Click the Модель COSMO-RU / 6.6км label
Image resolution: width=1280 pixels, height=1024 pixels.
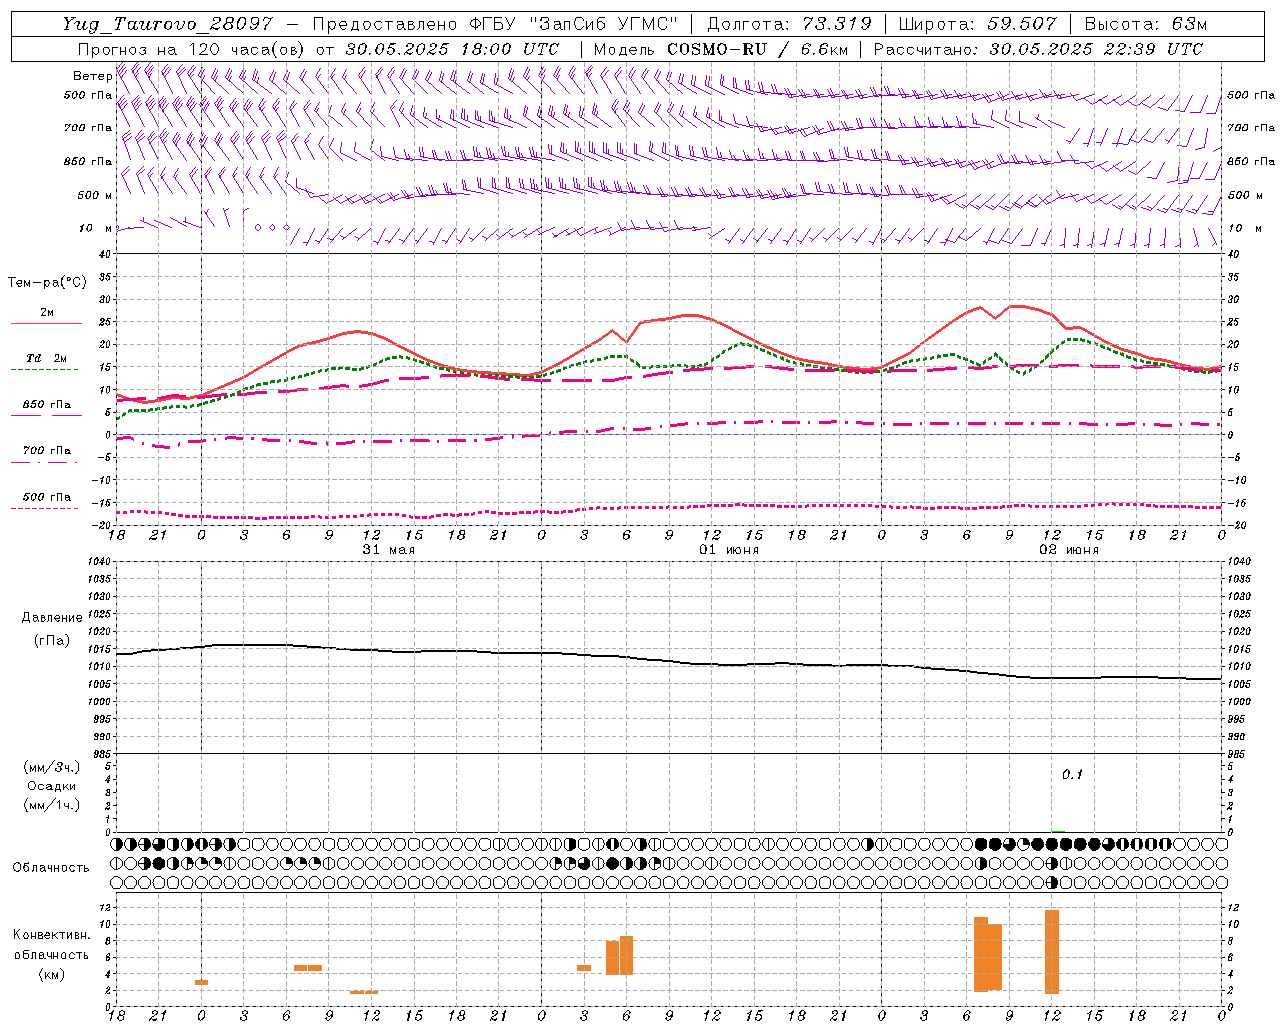pyautogui.click(x=720, y=49)
